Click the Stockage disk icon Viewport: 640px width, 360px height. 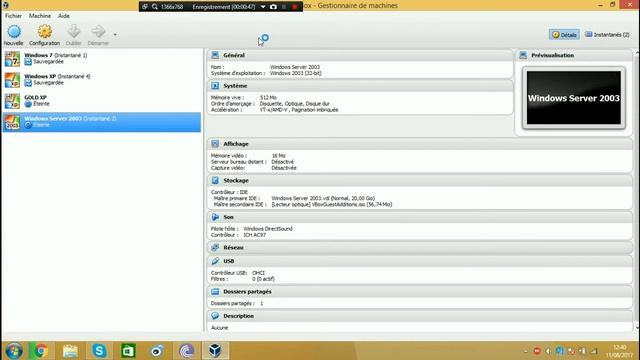coord(215,180)
